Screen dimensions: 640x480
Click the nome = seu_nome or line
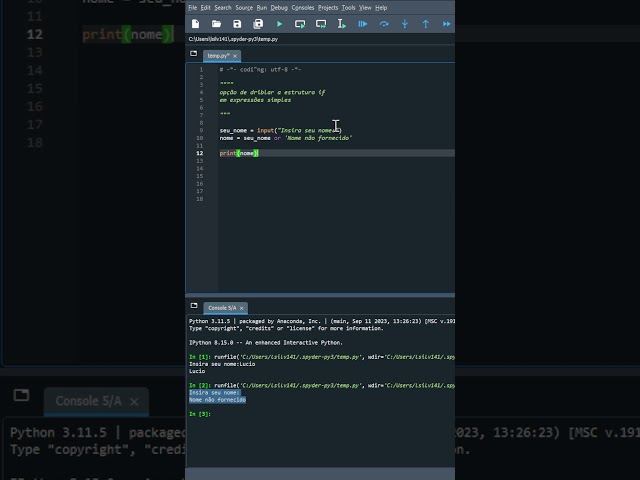(286, 138)
